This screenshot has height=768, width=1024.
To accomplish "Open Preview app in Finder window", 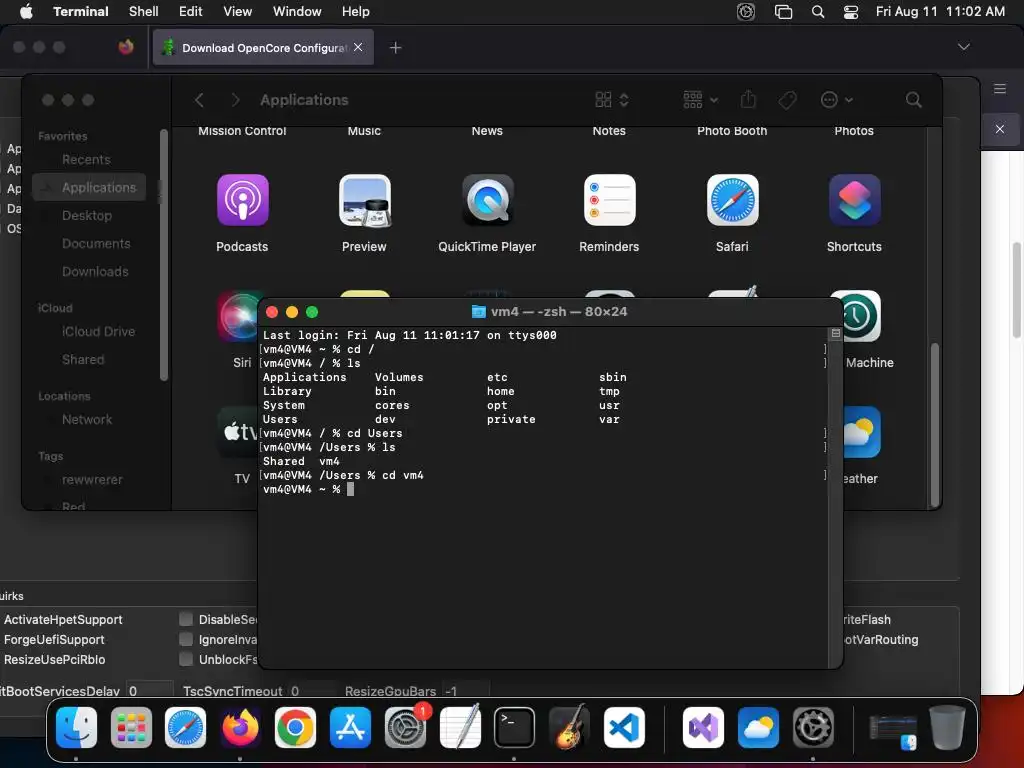I will pyautogui.click(x=364, y=200).
